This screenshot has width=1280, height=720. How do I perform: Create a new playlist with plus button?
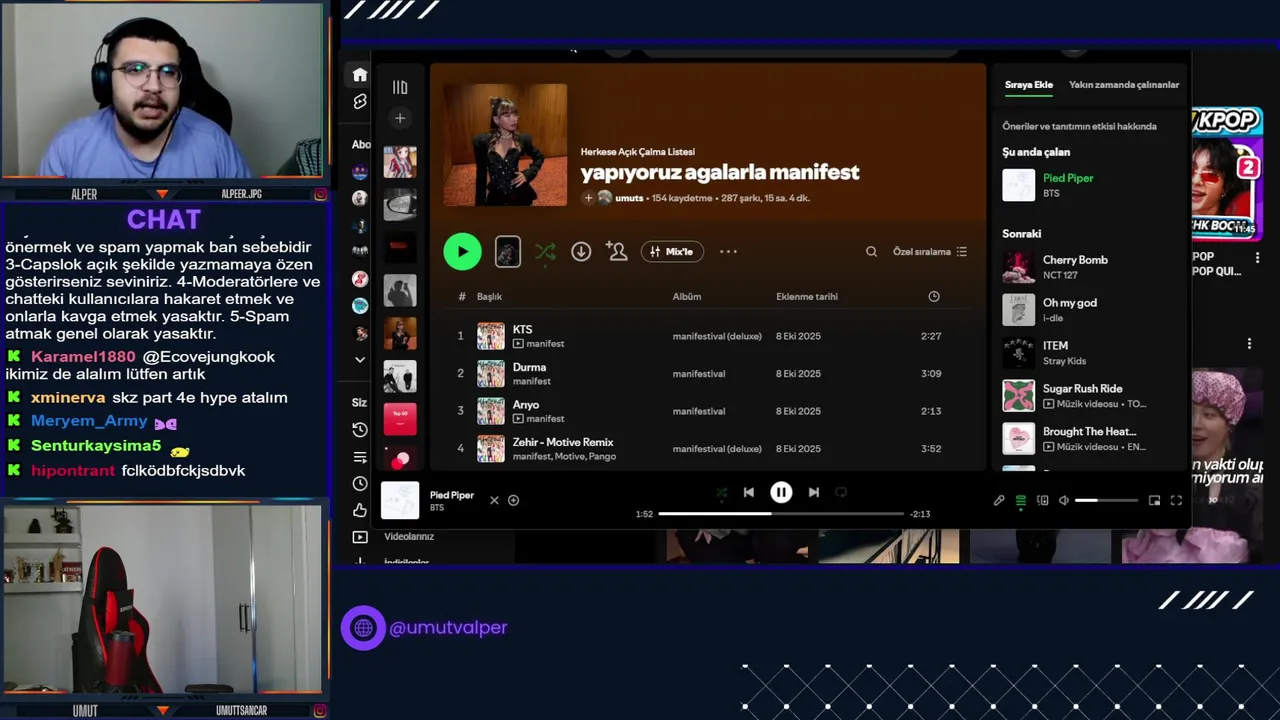(x=400, y=118)
